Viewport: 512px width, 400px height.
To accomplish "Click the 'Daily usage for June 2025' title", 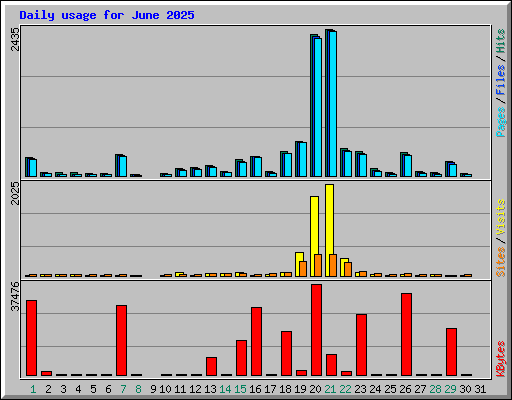I will (x=107, y=15).
